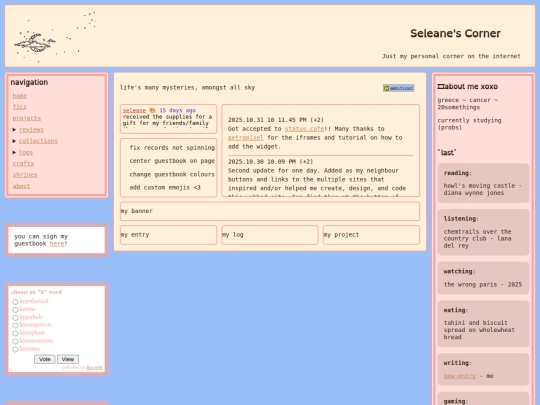The height and width of the screenshot is (405, 540).
Task: Click the 'Seleane's Corner' site title
Action: click(455, 33)
